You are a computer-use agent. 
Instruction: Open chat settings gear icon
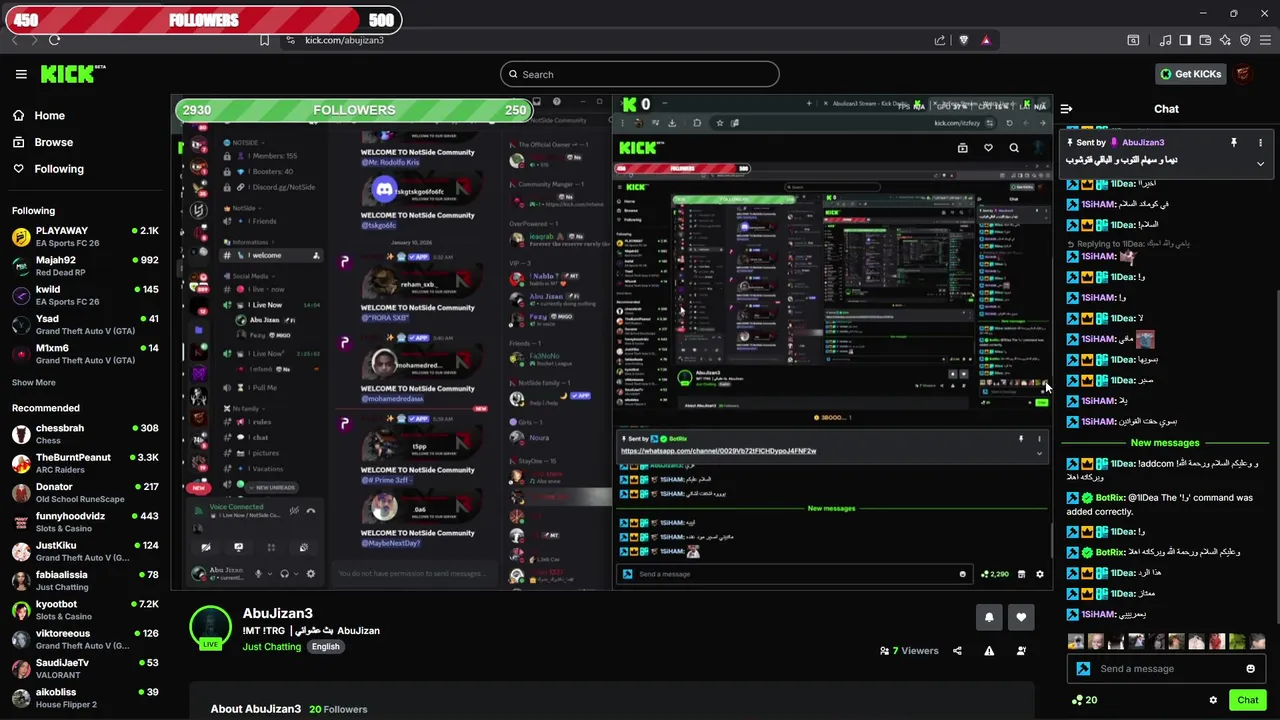click(x=1213, y=700)
